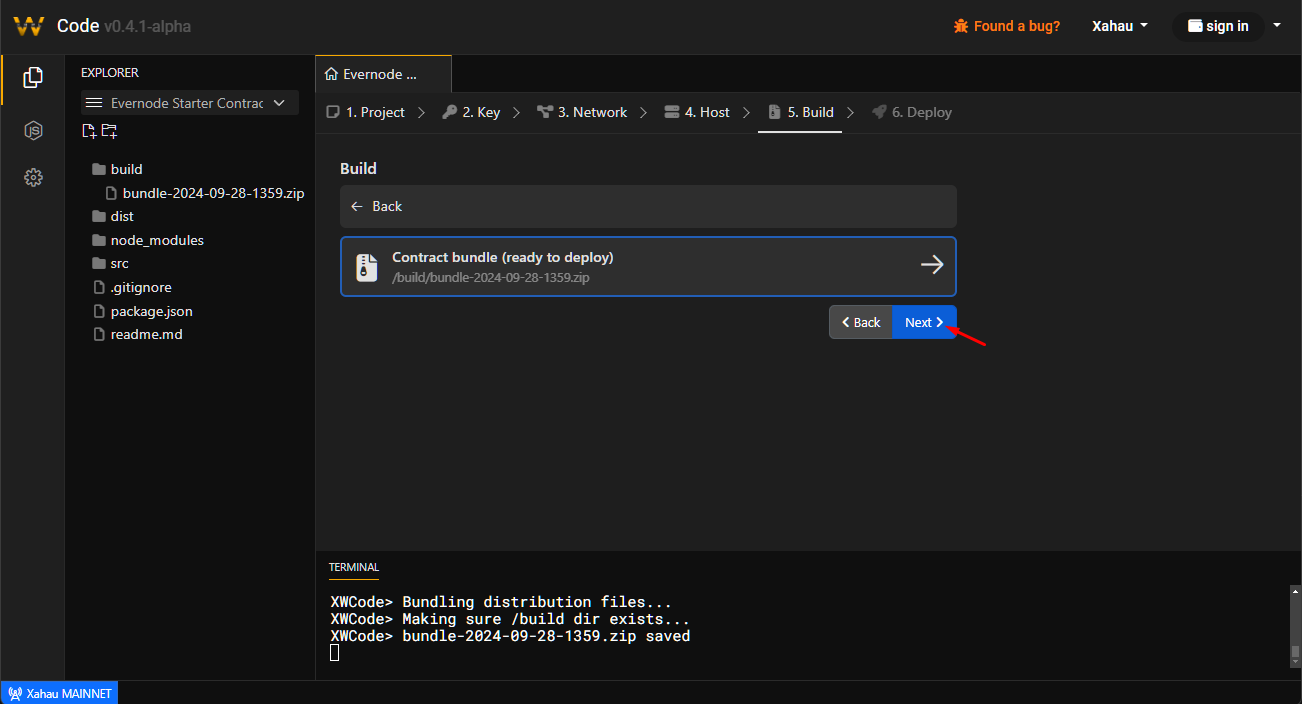The height and width of the screenshot is (704, 1302).
Task: Click the hamburger icon of project selector
Action: (94, 103)
